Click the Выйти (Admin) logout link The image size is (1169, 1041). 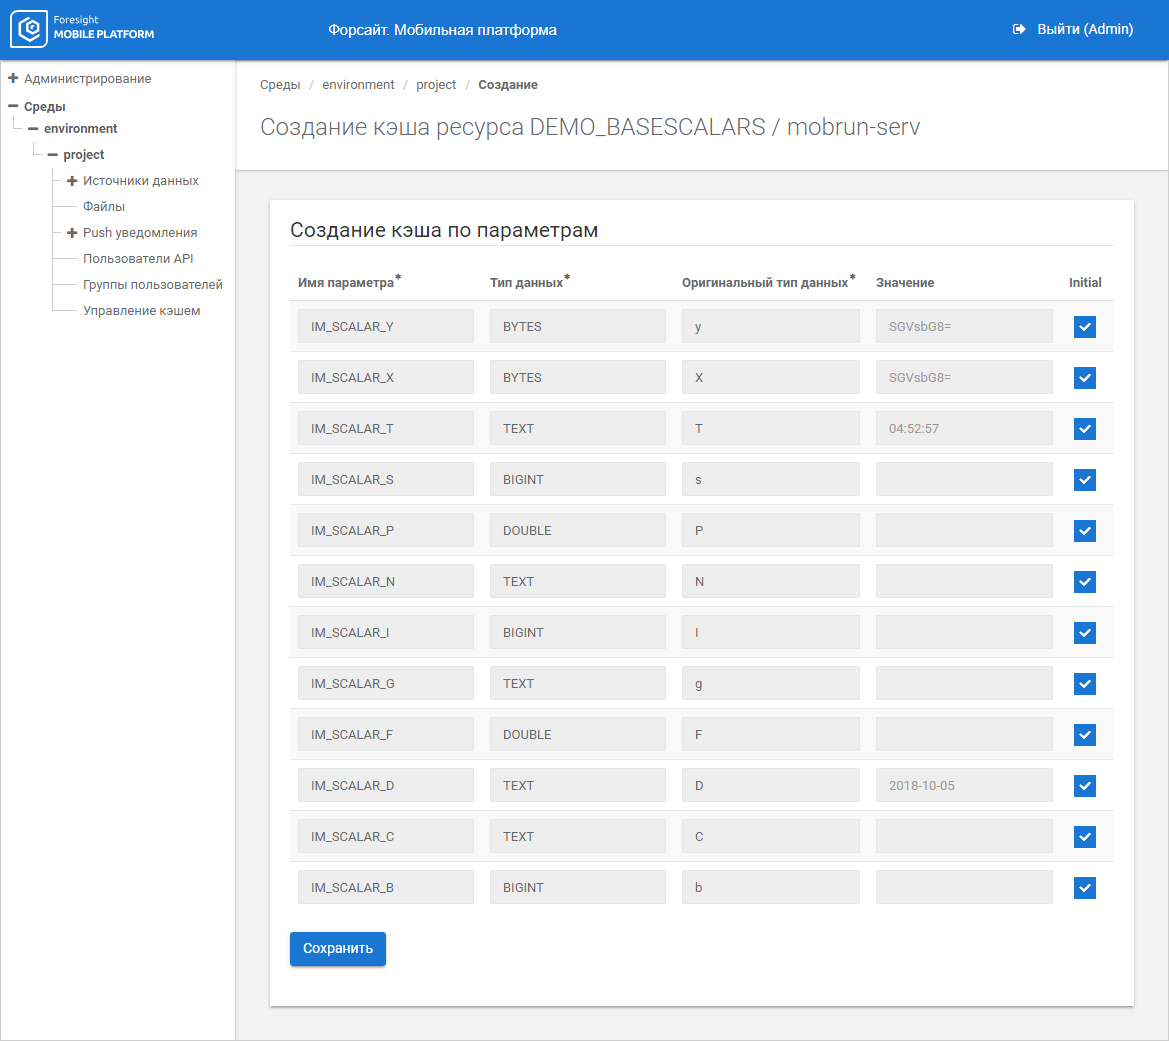1084,30
